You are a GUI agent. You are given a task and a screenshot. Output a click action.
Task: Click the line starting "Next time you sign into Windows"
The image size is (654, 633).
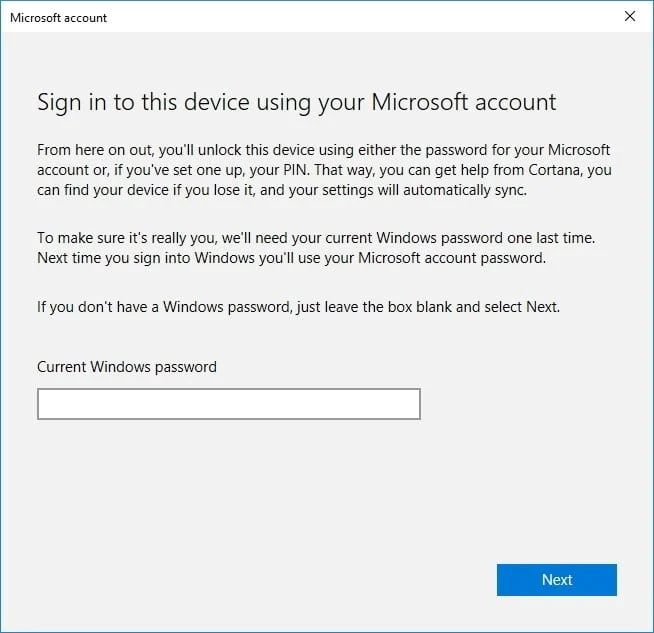(291, 258)
